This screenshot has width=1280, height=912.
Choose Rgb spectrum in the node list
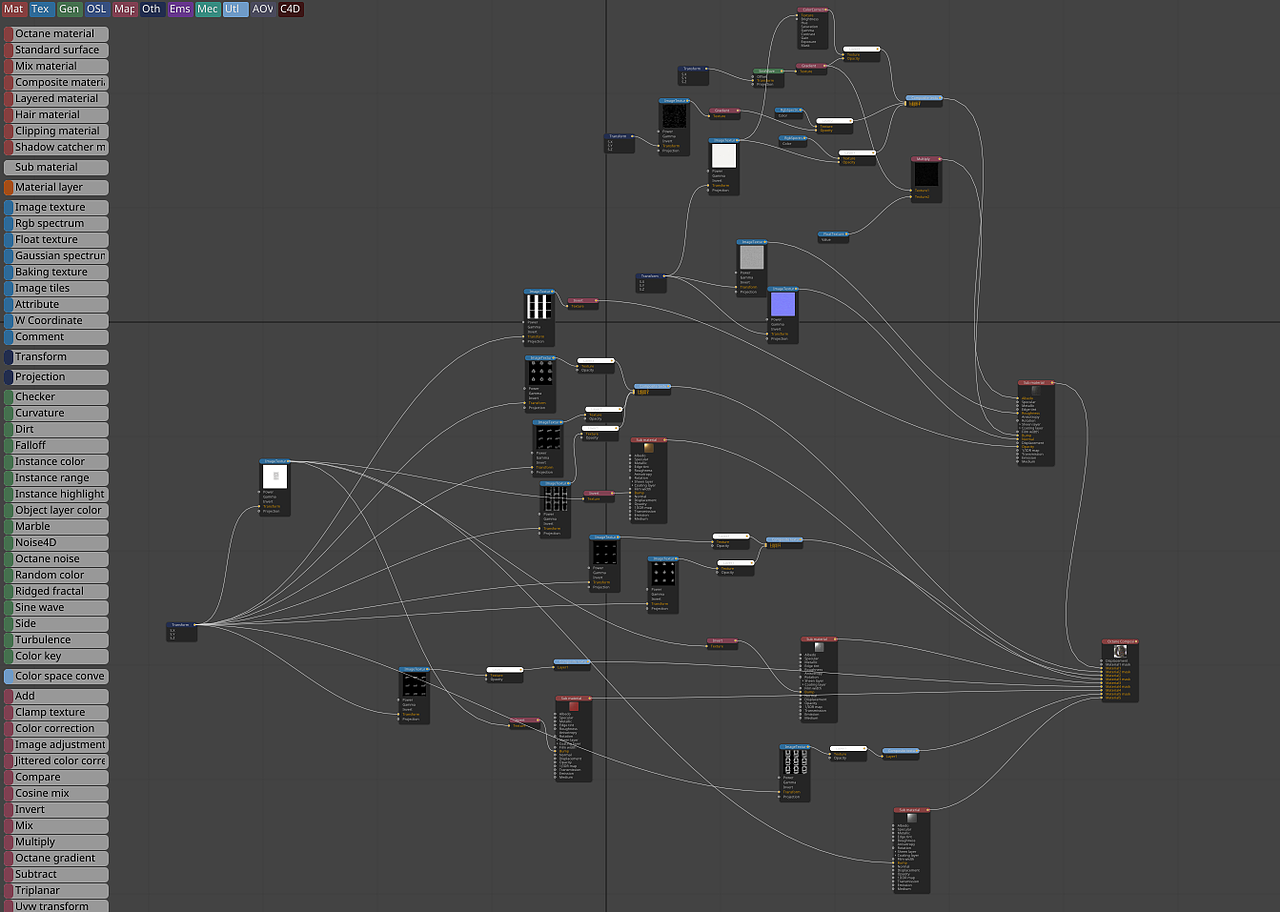pos(56,223)
